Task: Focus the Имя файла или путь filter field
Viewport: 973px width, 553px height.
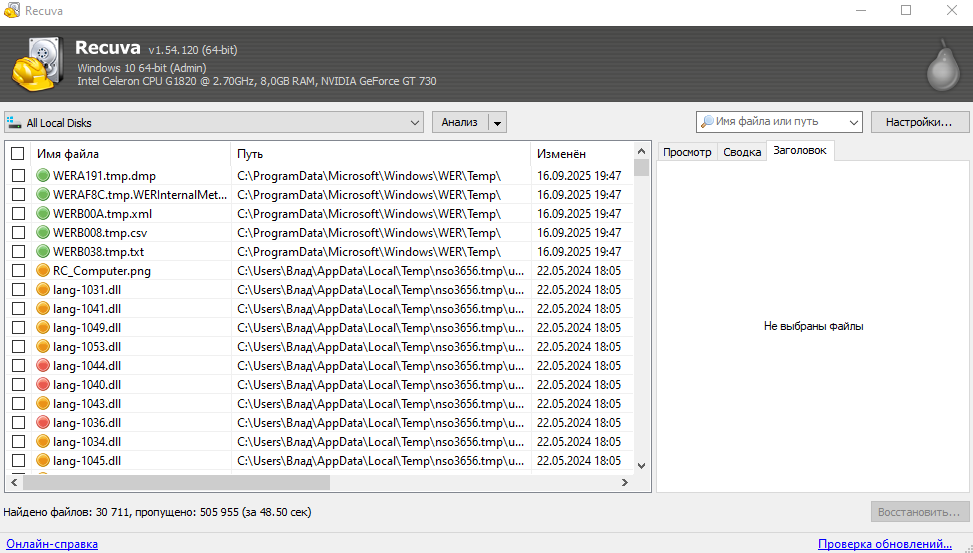Action: point(779,122)
